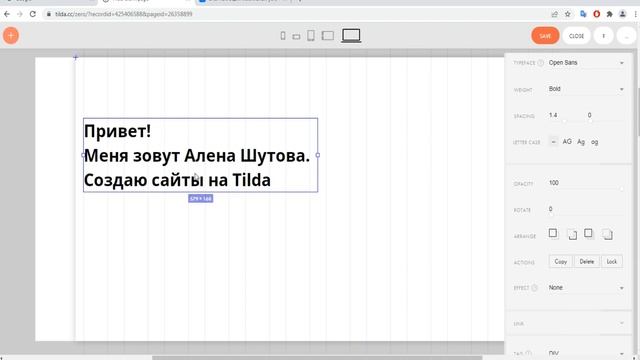Click the share page icon in address bar
Viewport: 640px width, 360px height.
click(x=554, y=14)
